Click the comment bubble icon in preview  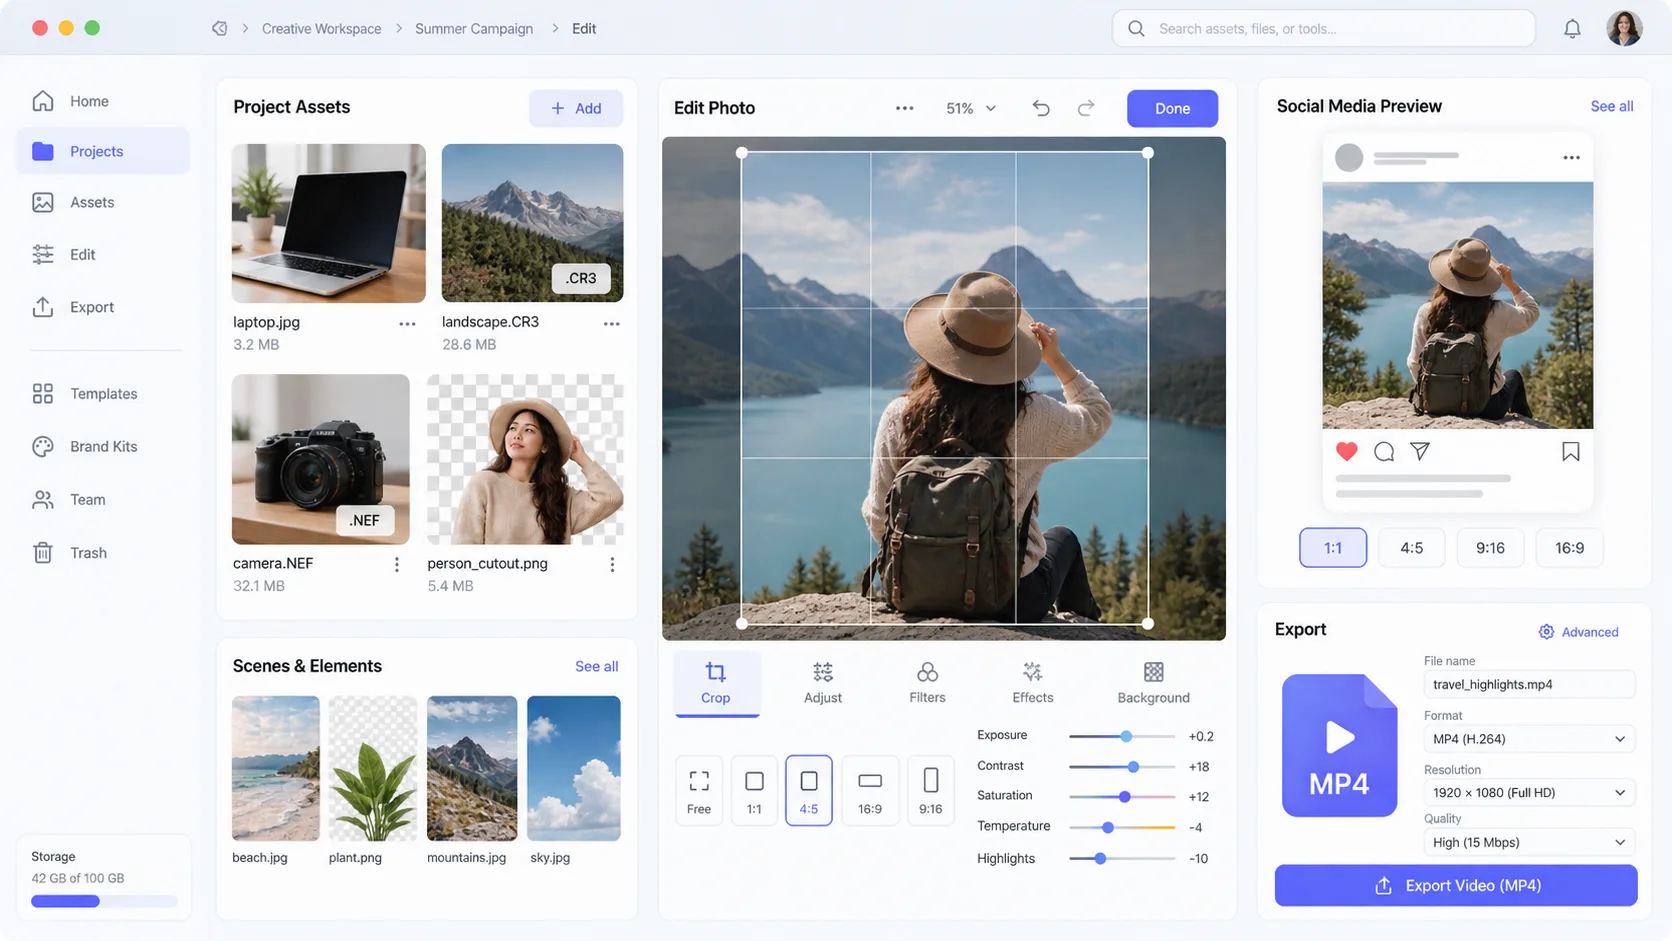[1384, 452]
